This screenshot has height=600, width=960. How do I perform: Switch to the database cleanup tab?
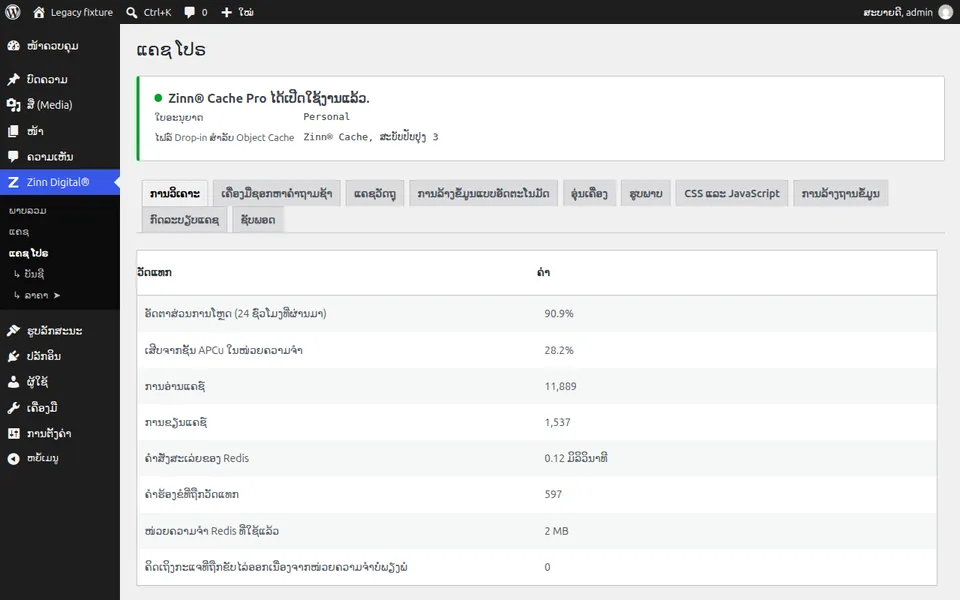pyautogui.click(x=841, y=193)
